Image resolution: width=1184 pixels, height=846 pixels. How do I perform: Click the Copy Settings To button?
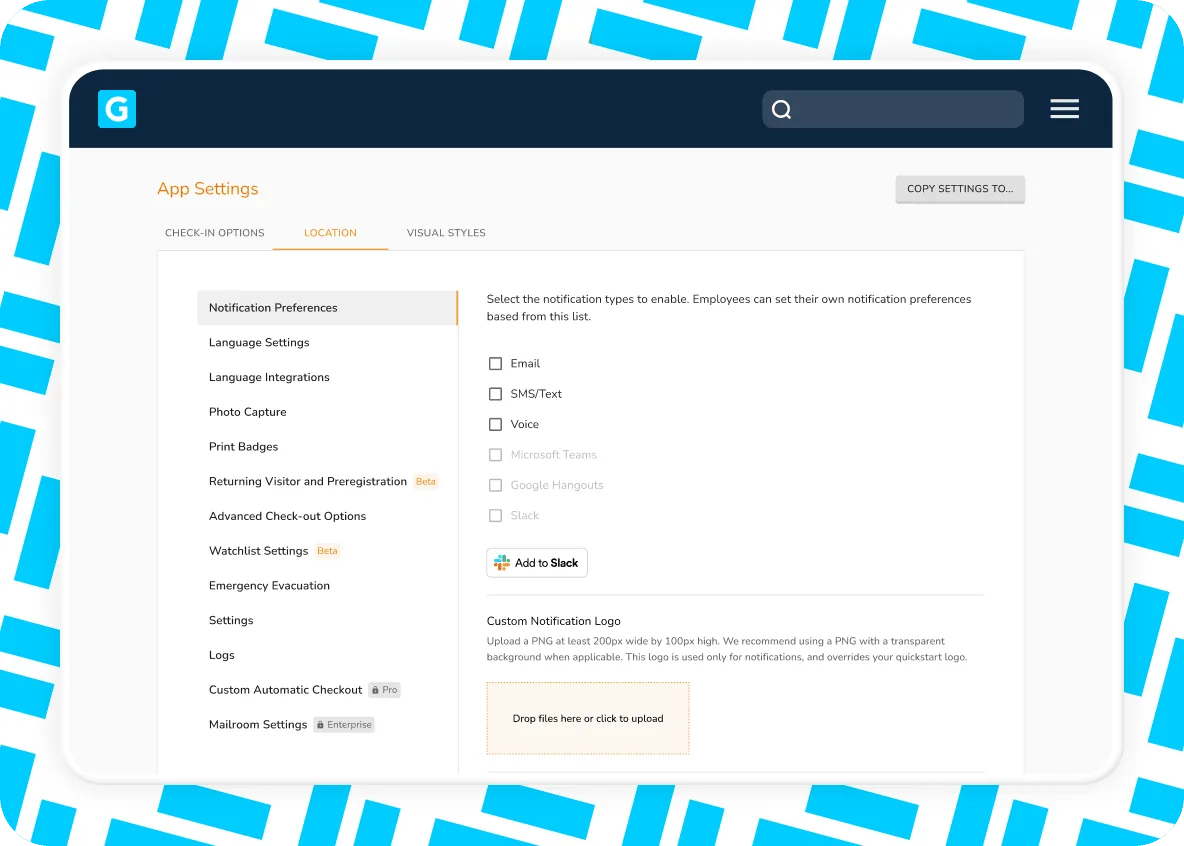click(960, 189)
